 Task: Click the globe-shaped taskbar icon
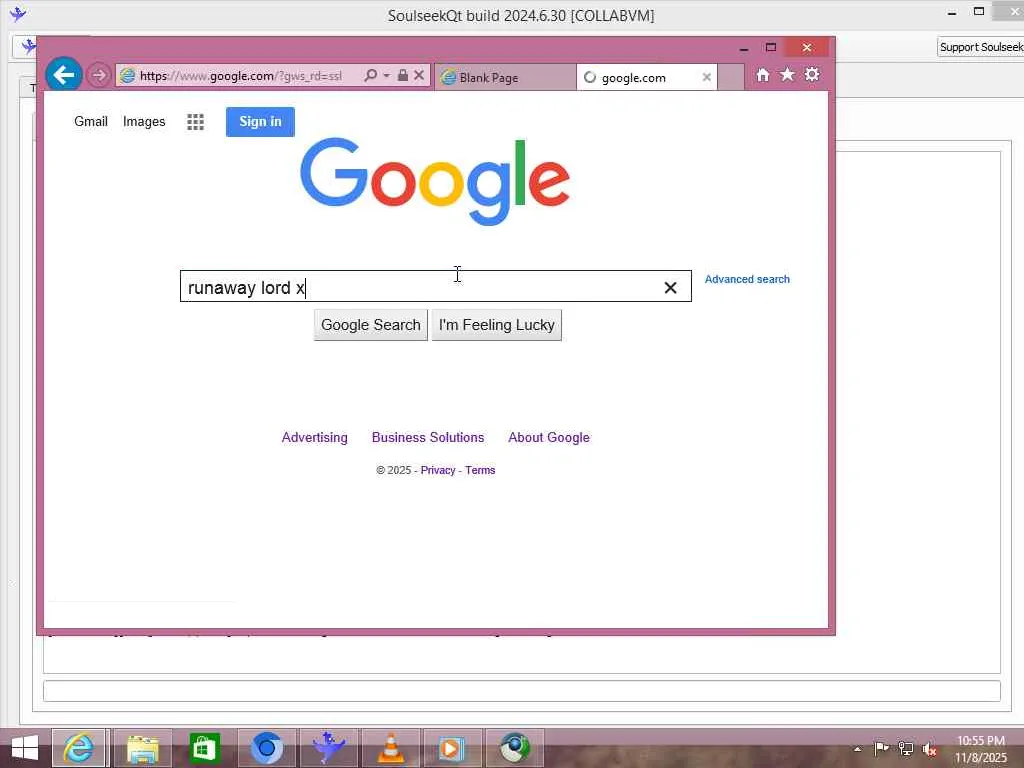coord(515,748)
